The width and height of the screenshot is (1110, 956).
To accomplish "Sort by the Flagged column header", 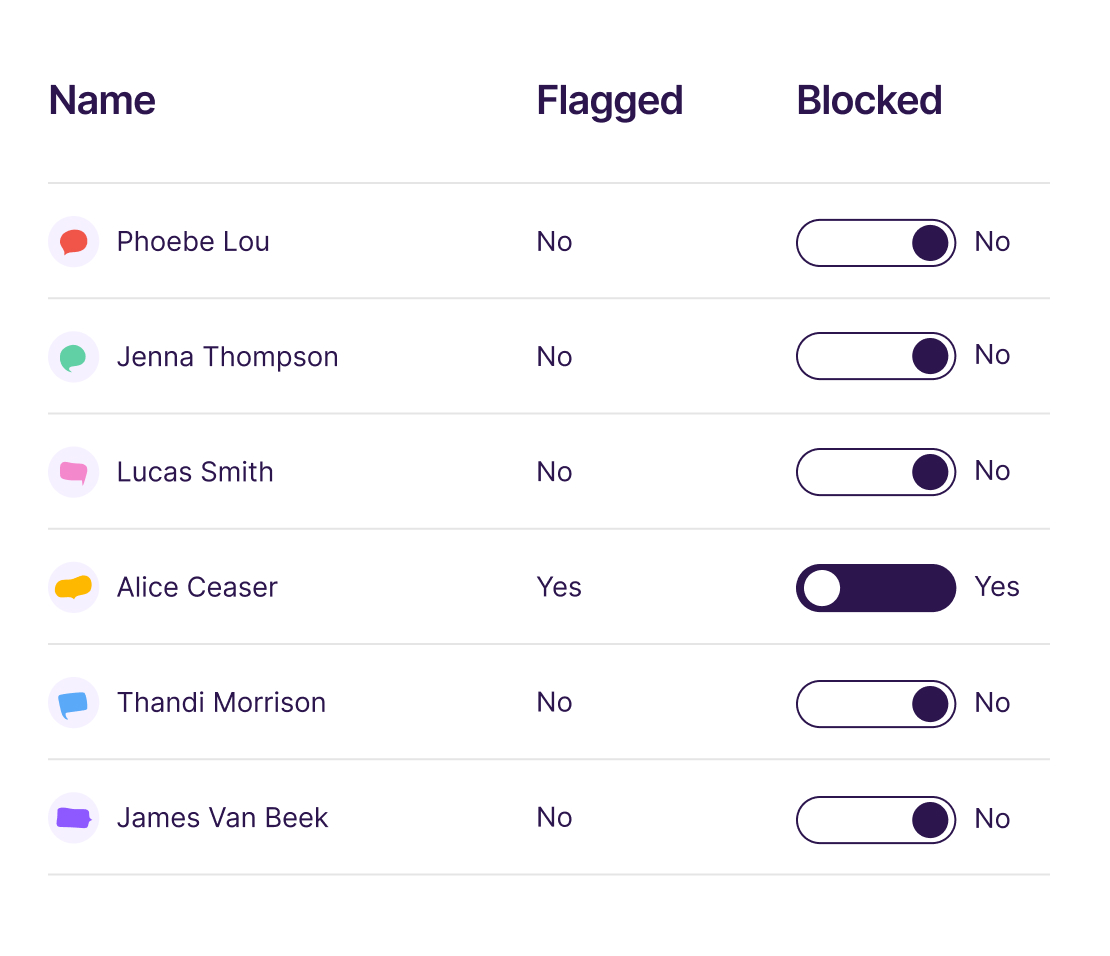I will point(610,101).
